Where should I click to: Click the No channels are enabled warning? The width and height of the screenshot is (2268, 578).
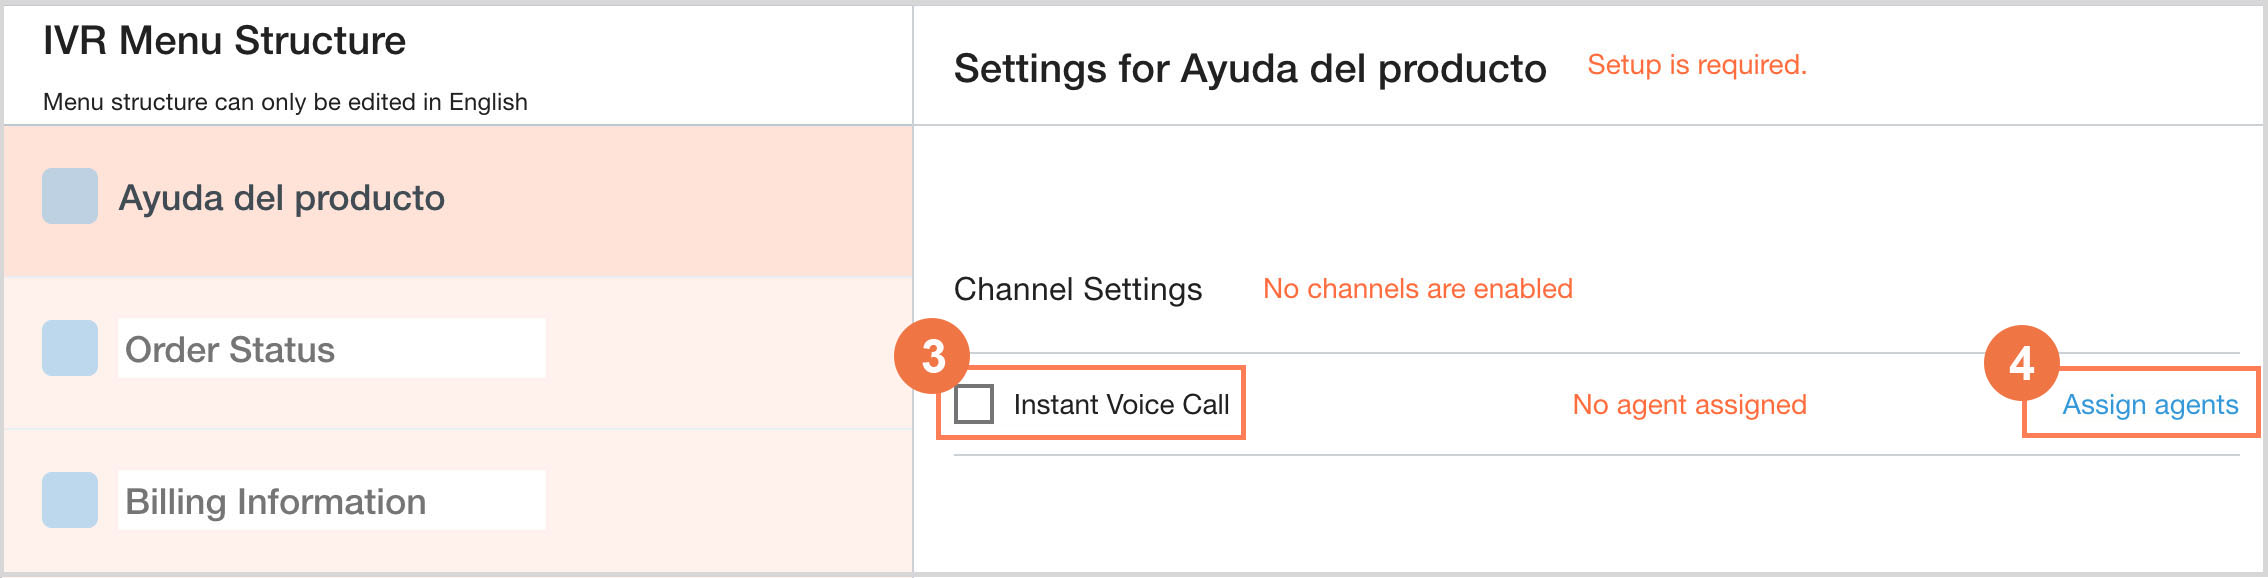[1417, 289]
